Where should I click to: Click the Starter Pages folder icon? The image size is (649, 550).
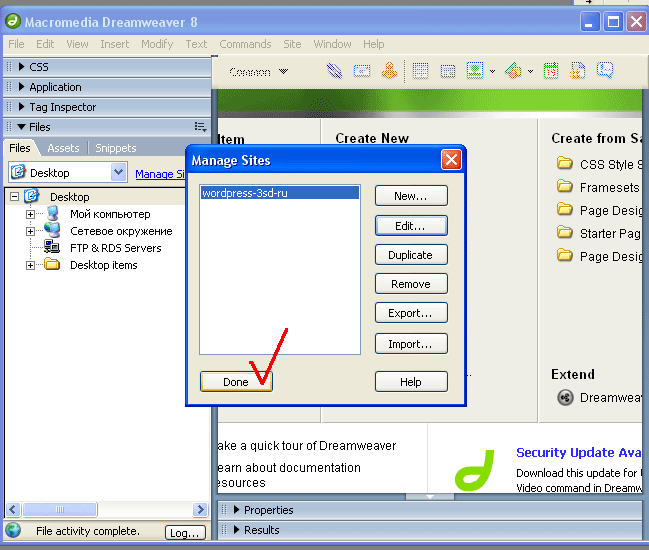pos(565,232)
